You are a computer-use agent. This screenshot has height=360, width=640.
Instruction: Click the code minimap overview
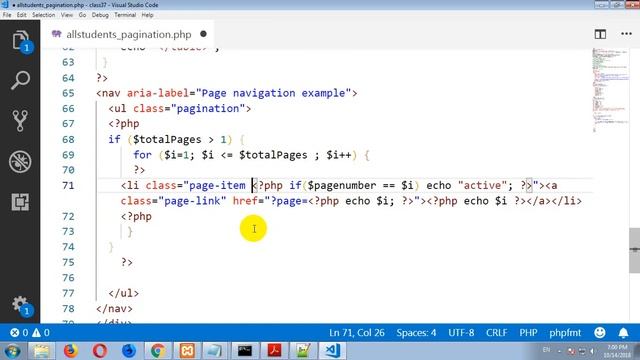click(610, 90)
